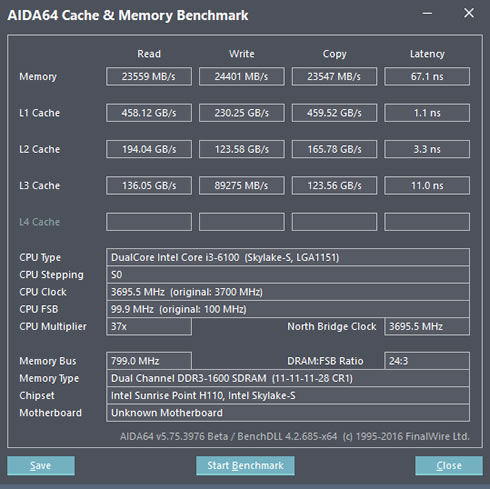
Task: Click the Memory Latency 67.1 ns cell
Action: pyautogui.click(x=427, y=76)
